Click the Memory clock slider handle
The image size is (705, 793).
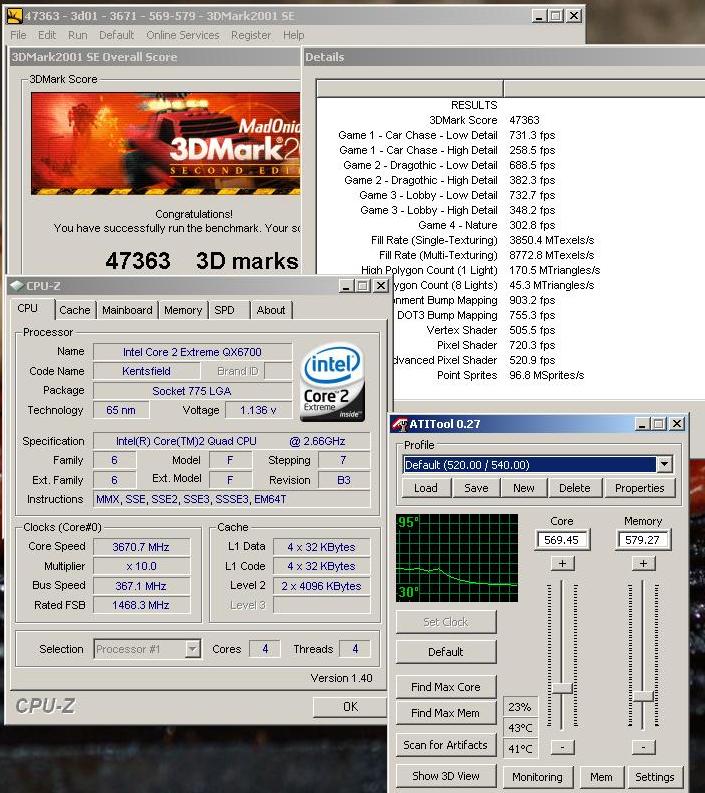tap(643, 696)
